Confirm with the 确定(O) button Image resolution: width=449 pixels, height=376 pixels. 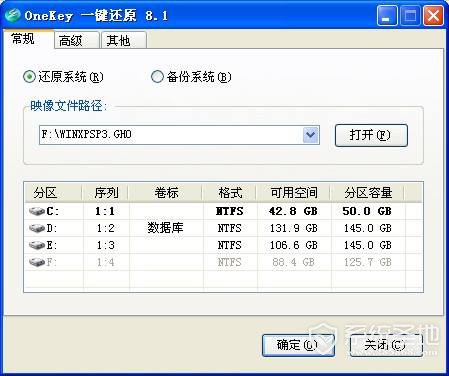pyautogui.click(x=298, y=345)
